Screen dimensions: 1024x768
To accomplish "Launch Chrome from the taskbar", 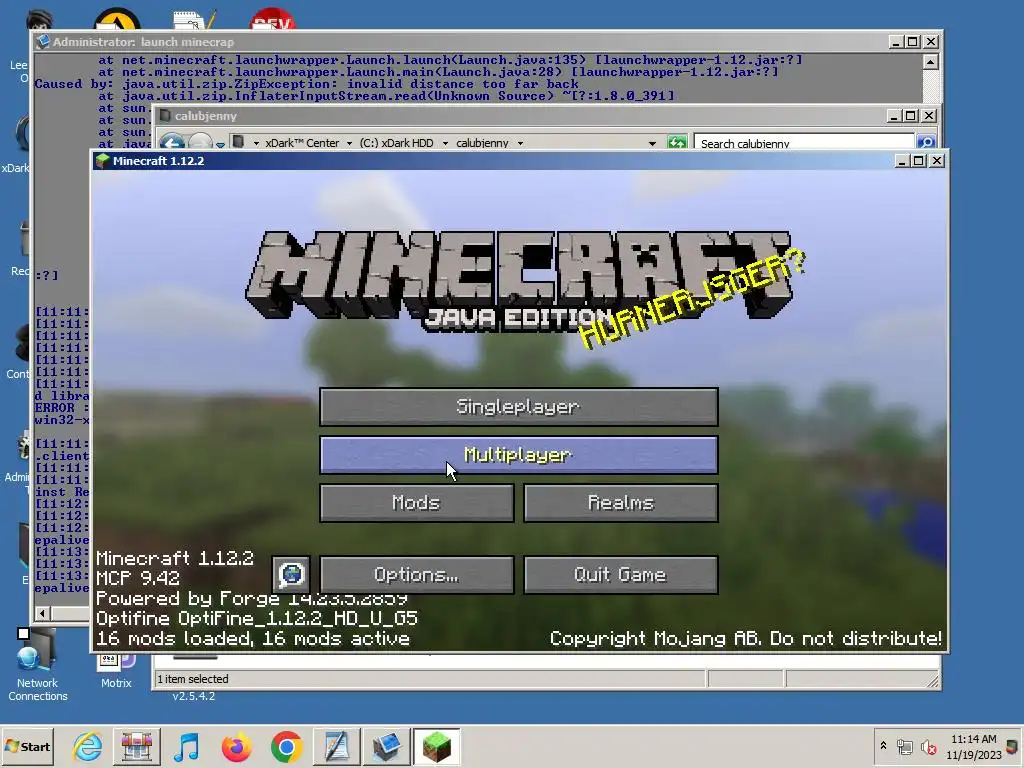I will point(286,746).
